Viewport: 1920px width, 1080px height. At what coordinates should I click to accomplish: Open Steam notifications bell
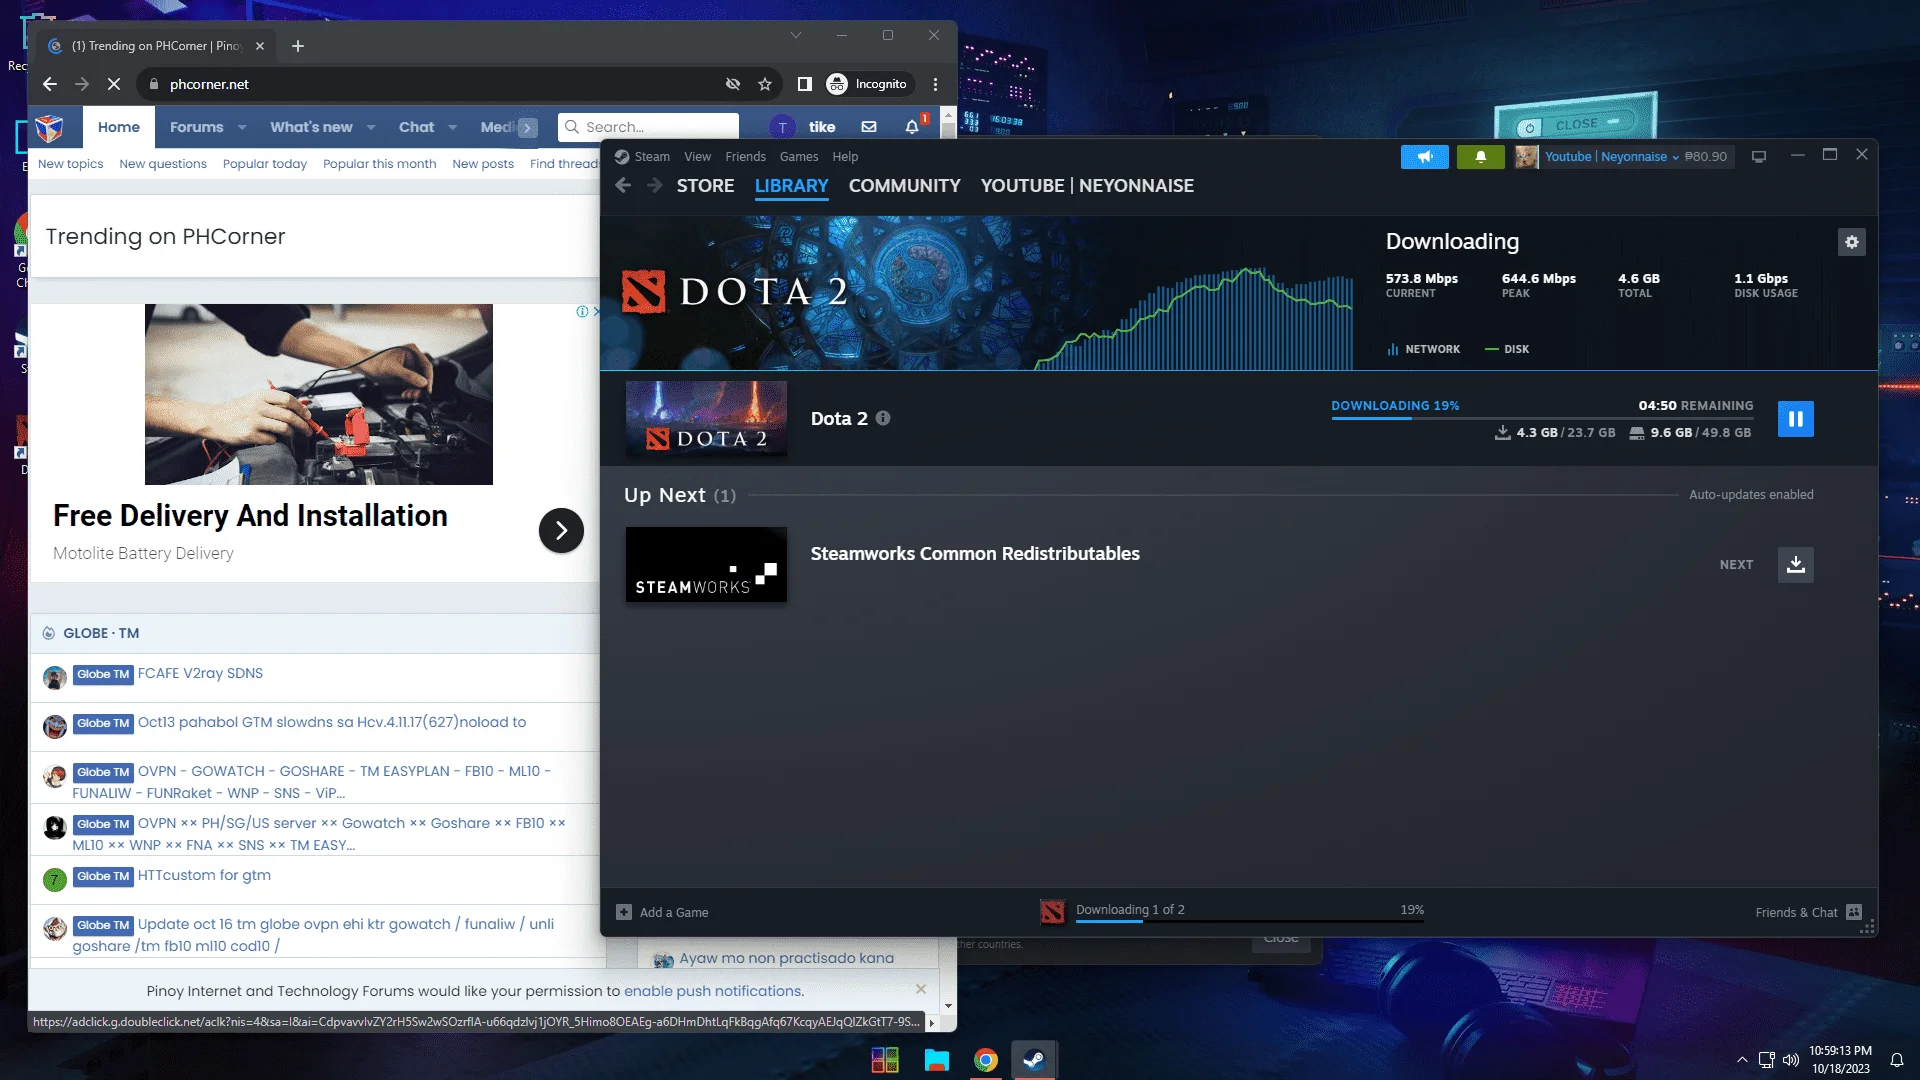[1480, 157]
